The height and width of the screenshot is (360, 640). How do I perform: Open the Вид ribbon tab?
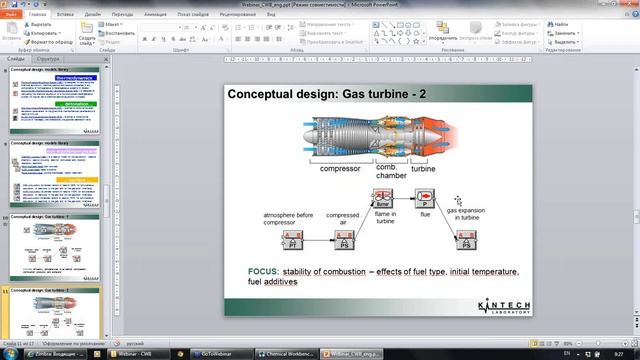pyautogui.click(x=271, y=14)
